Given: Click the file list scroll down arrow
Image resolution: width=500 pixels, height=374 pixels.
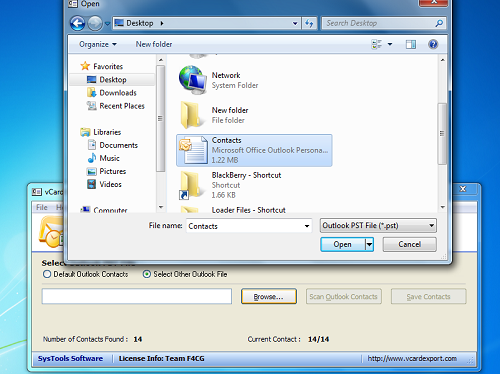Looking at the screenshot, I should click(442, 207).
